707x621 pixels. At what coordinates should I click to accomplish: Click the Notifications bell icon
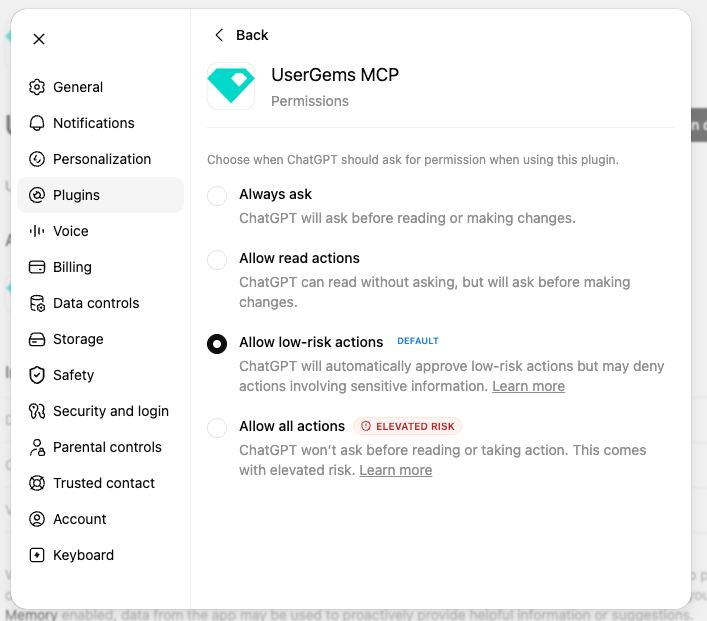[37, 123]
